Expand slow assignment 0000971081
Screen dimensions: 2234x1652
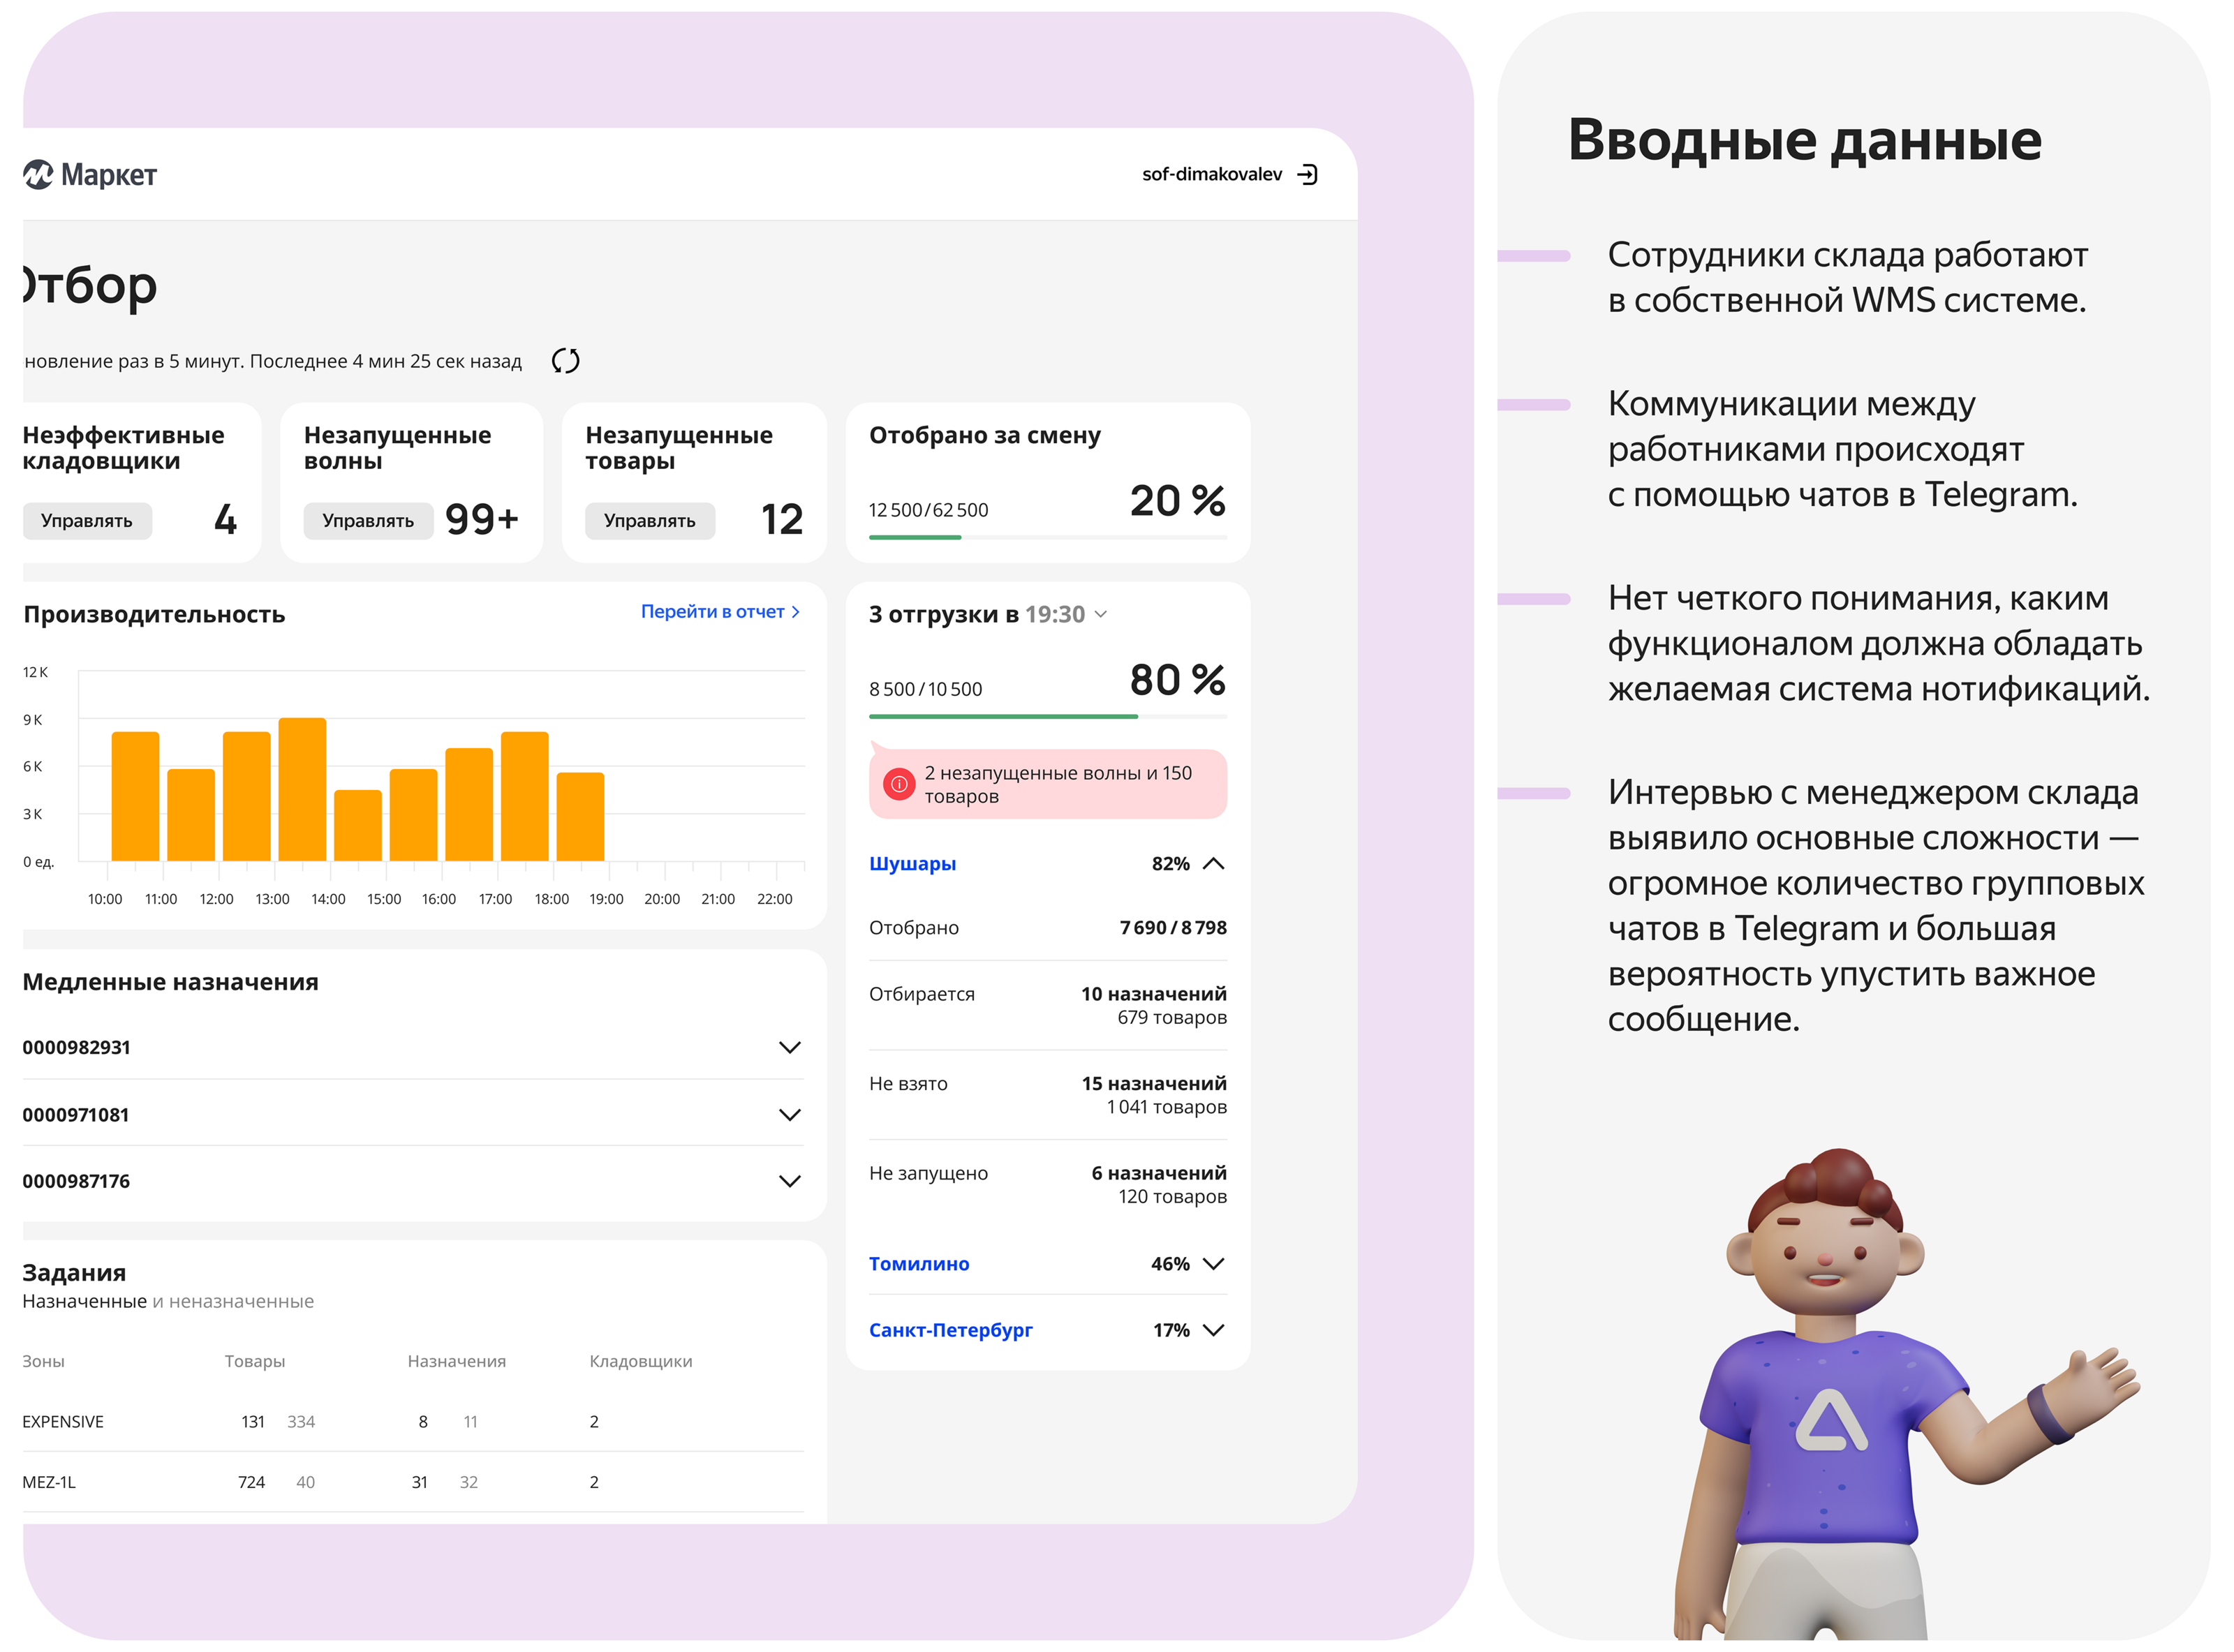(x=789, y=1115)
